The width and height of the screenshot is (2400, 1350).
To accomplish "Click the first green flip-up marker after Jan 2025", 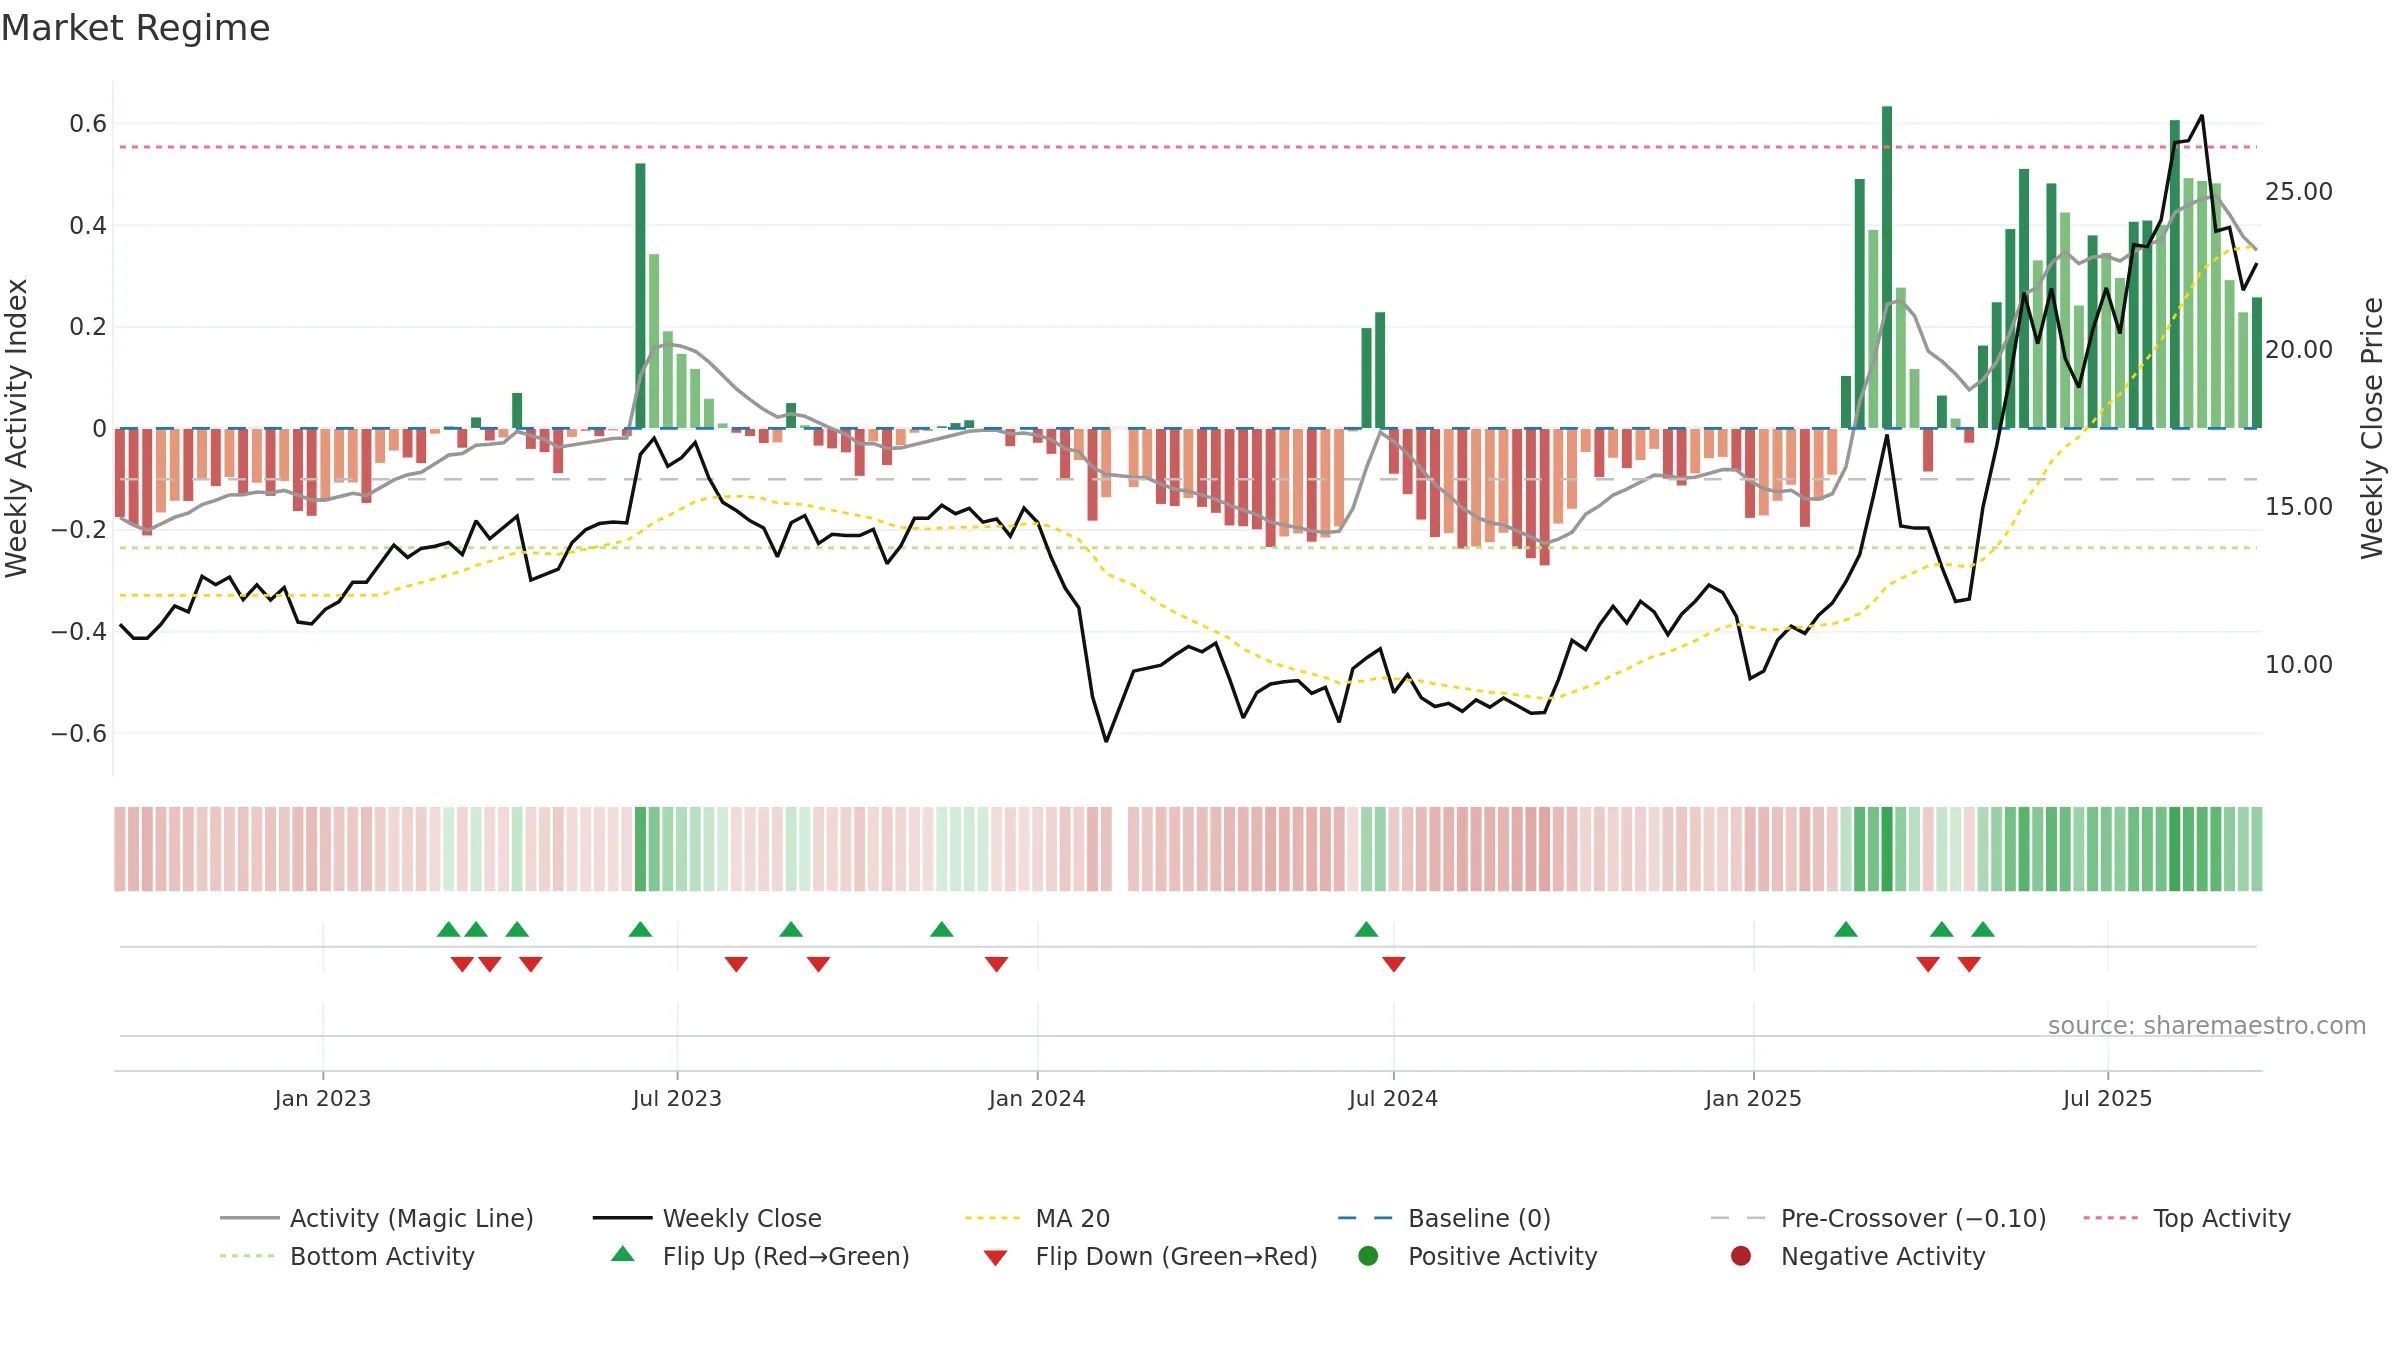I will (x=1846, y=929).
